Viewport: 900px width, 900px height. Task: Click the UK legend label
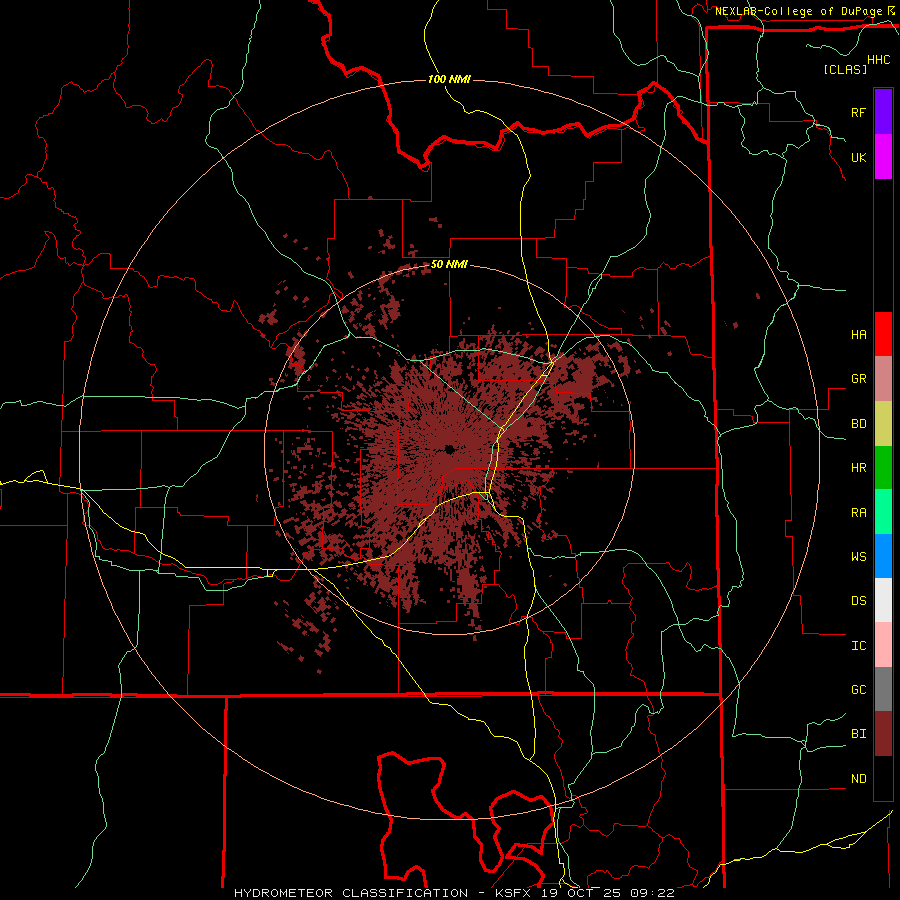(859, 157)
